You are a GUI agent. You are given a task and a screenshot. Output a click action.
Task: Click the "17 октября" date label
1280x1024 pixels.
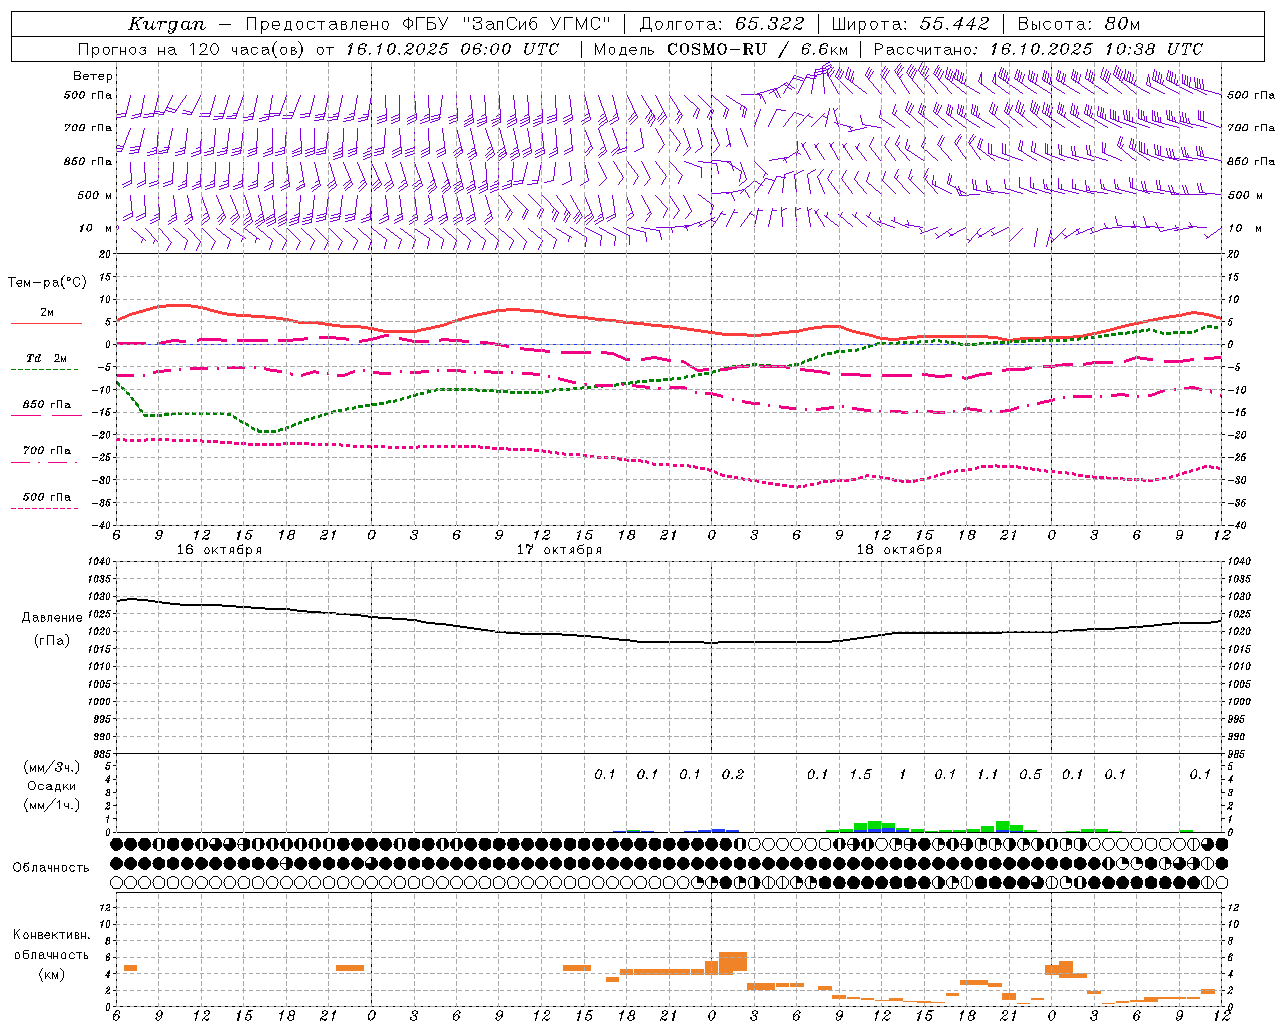tap(559, 550)
